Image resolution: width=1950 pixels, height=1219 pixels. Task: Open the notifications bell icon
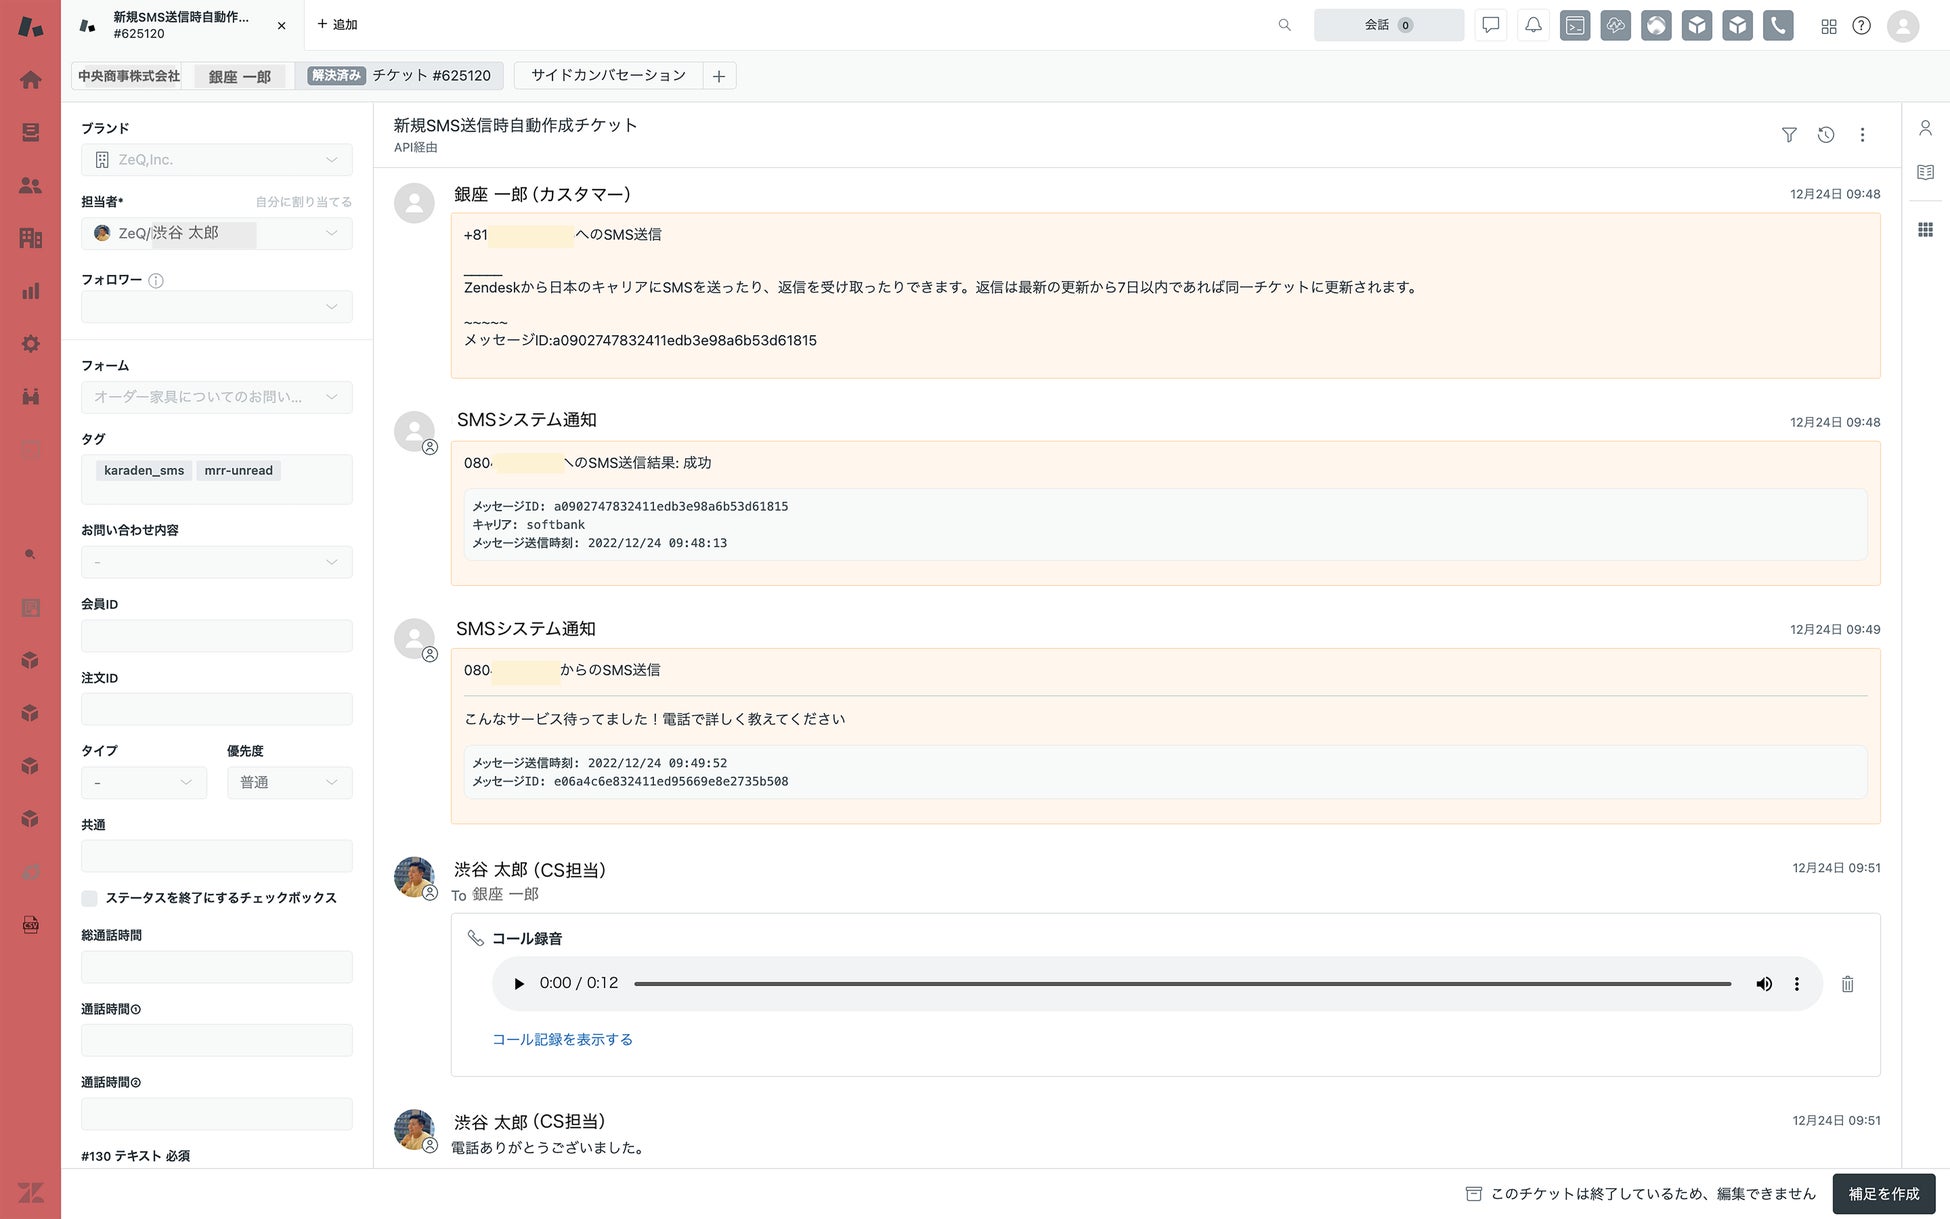1532,25
